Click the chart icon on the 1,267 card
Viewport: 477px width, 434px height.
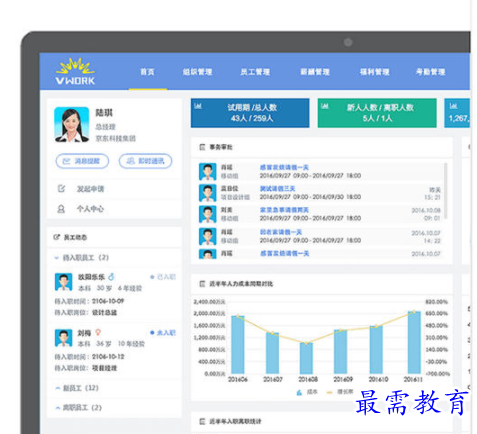click(x=453, y=106)
